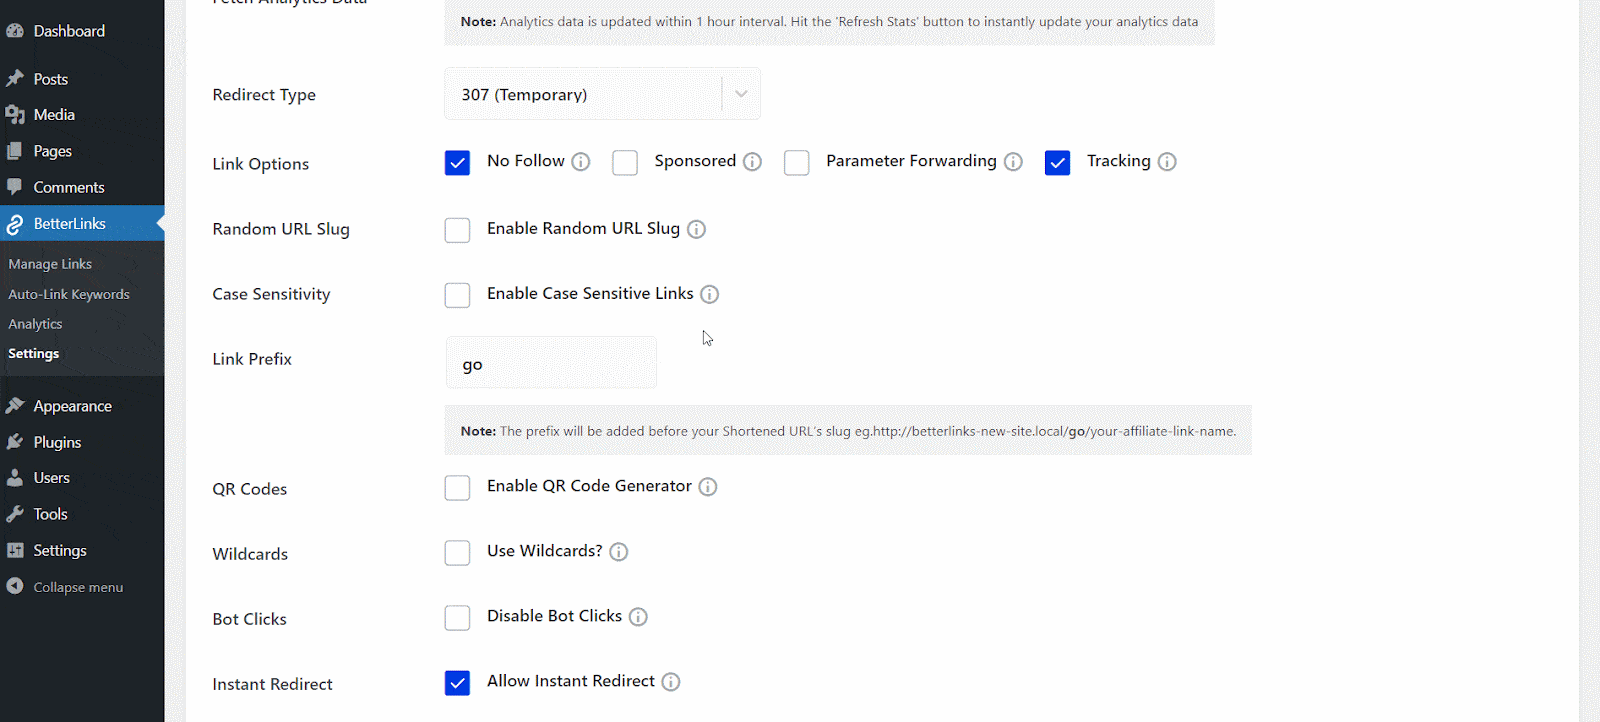The height and width of the screenshot is (722, 1600).
Task: Go to Manage Links in BetterLinks menu
Action: 50,263
